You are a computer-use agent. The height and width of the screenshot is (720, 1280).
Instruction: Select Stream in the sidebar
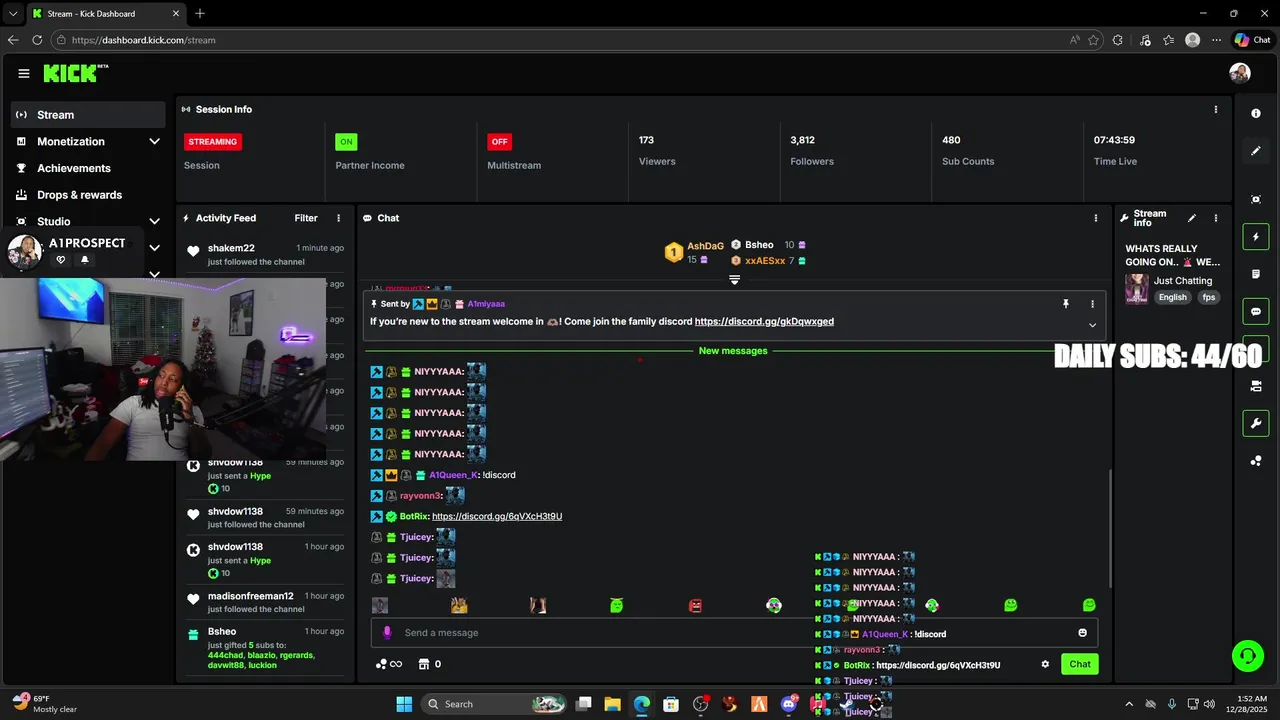(88, 115)
